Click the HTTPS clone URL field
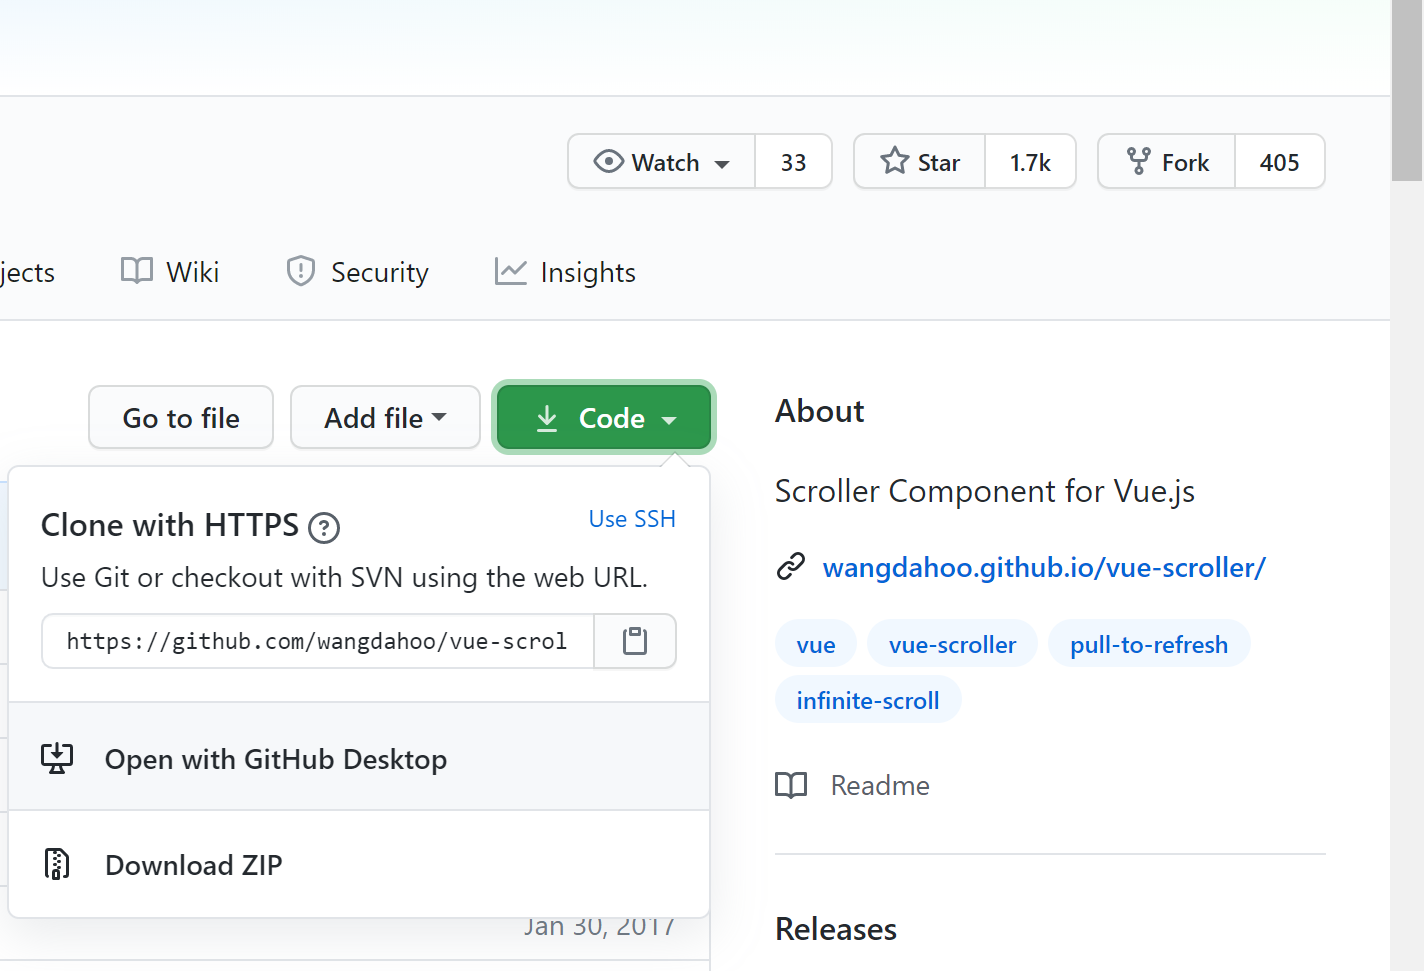 (x=318, y=641)
